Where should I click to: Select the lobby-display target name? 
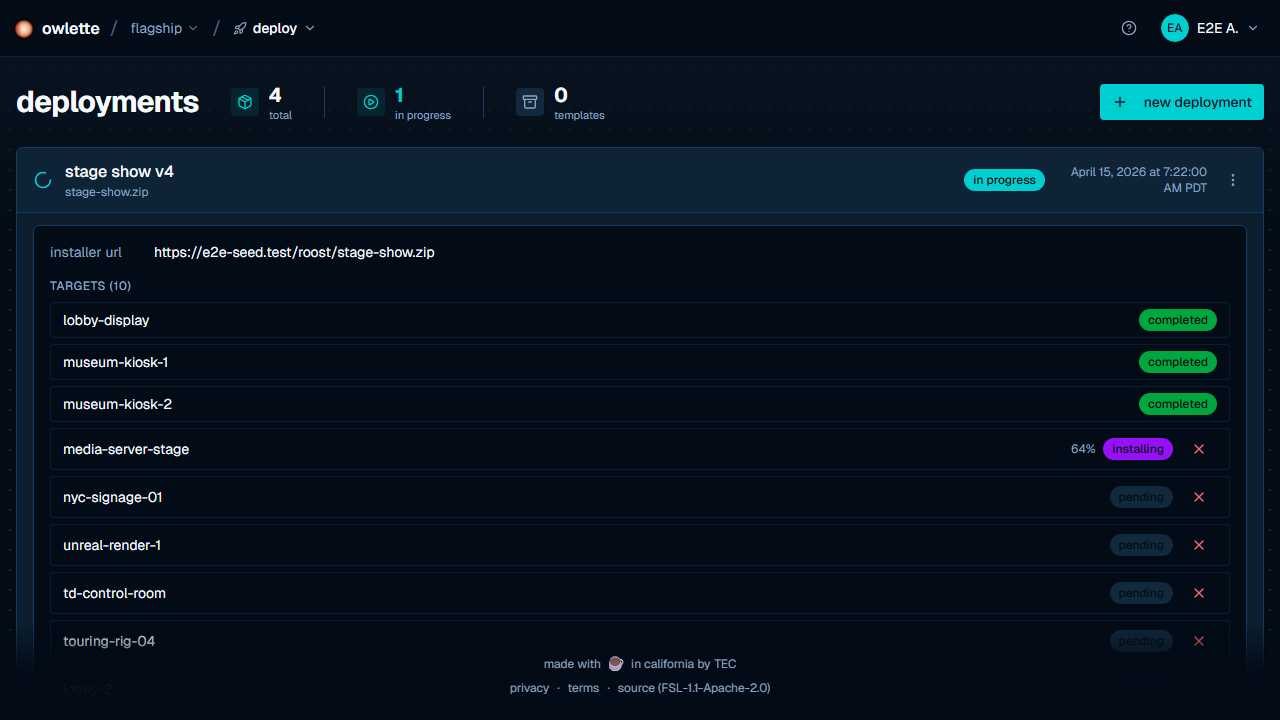(x=106, y=320)
